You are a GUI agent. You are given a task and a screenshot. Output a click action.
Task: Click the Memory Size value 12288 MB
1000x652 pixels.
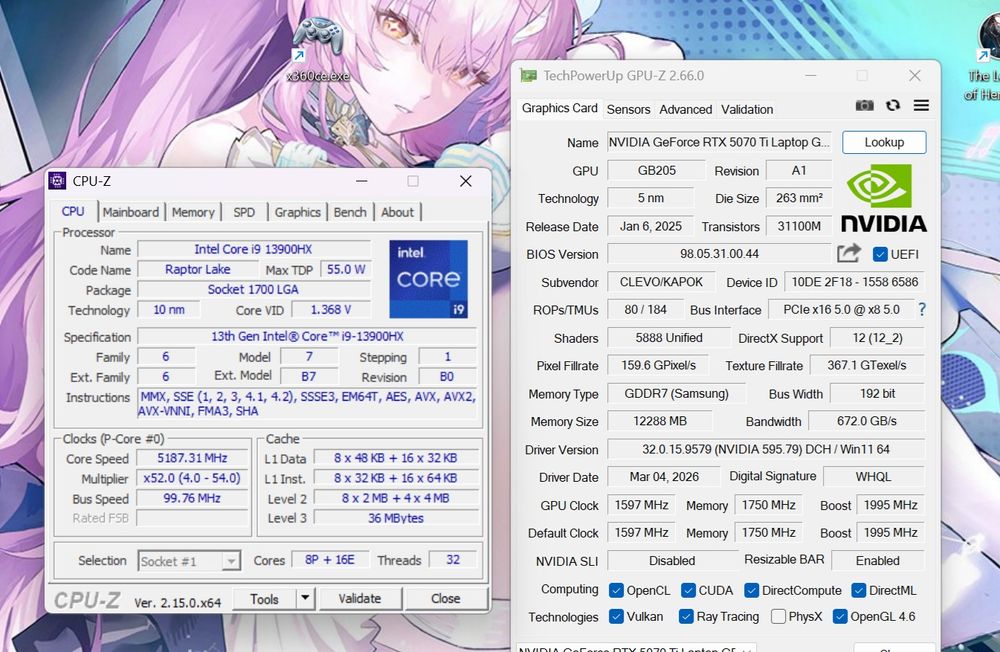659,421
